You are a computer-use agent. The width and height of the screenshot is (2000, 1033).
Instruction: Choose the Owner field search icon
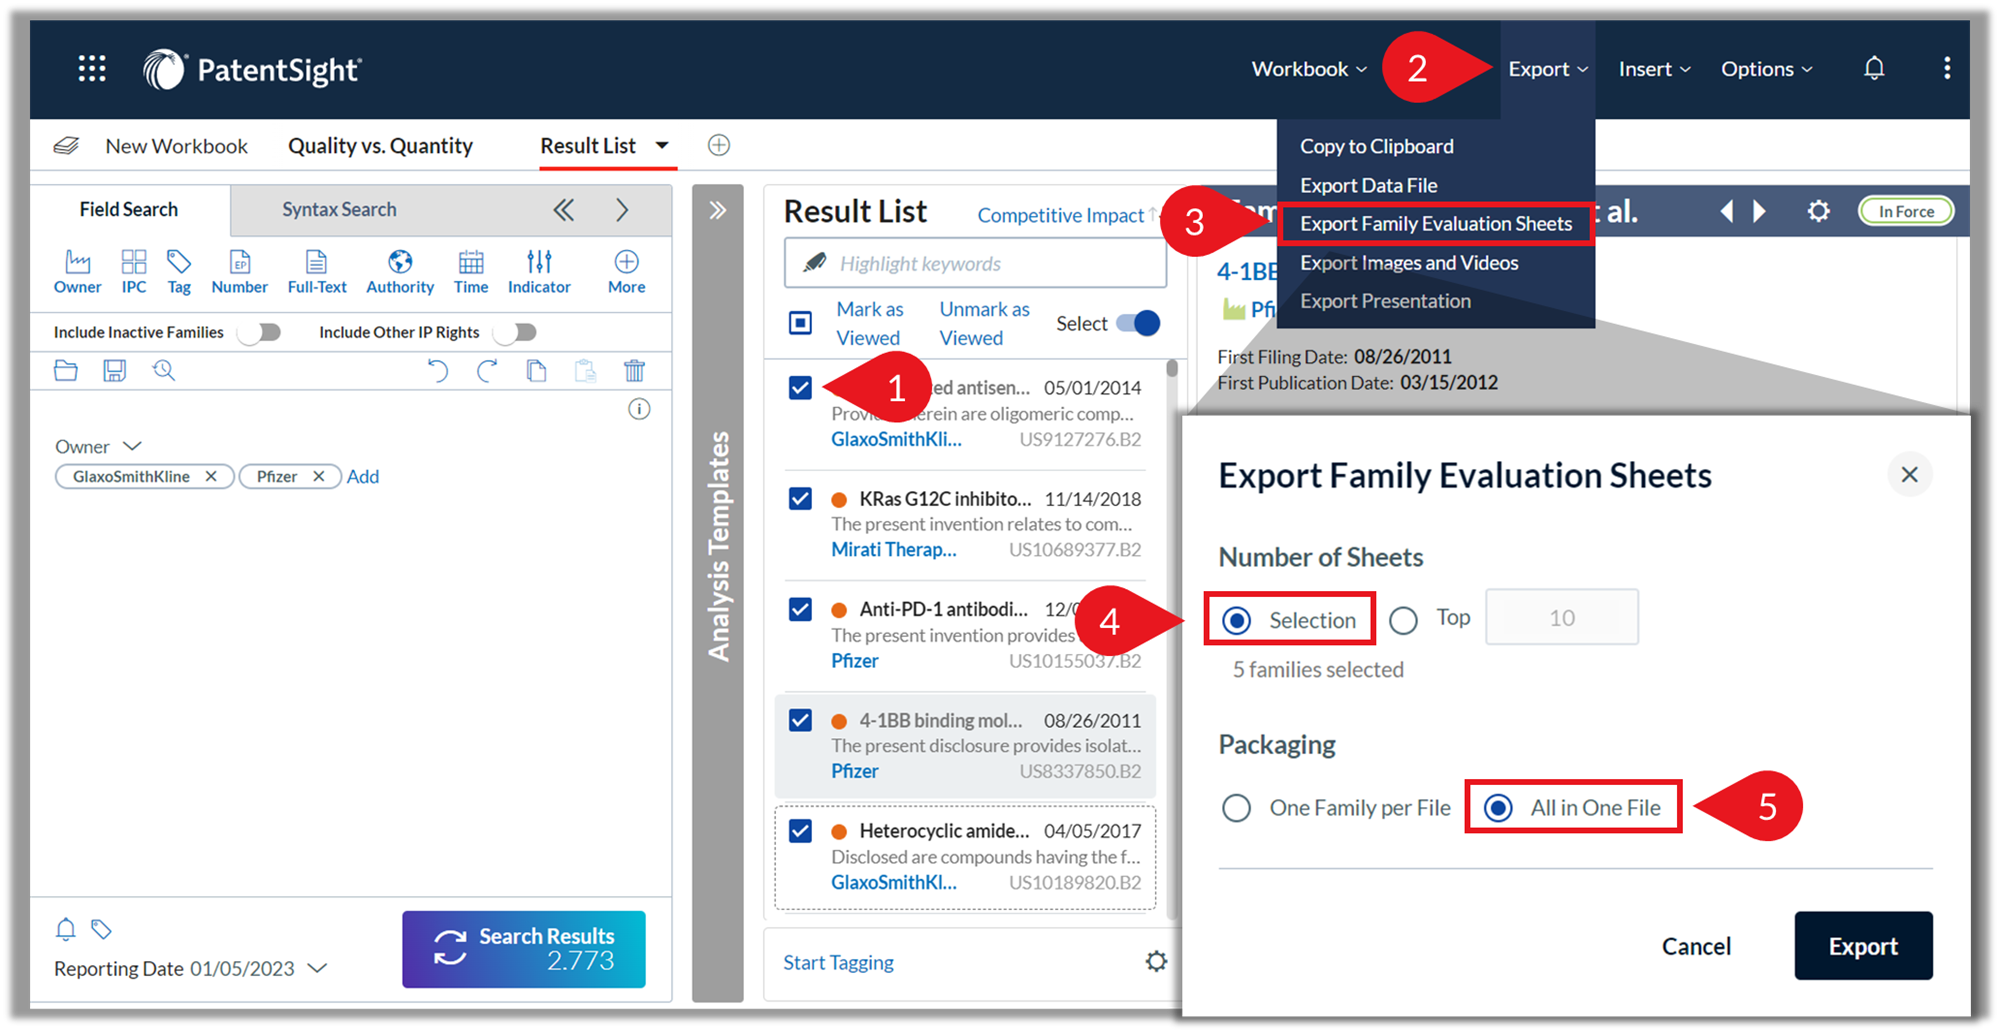click(77, 272)
